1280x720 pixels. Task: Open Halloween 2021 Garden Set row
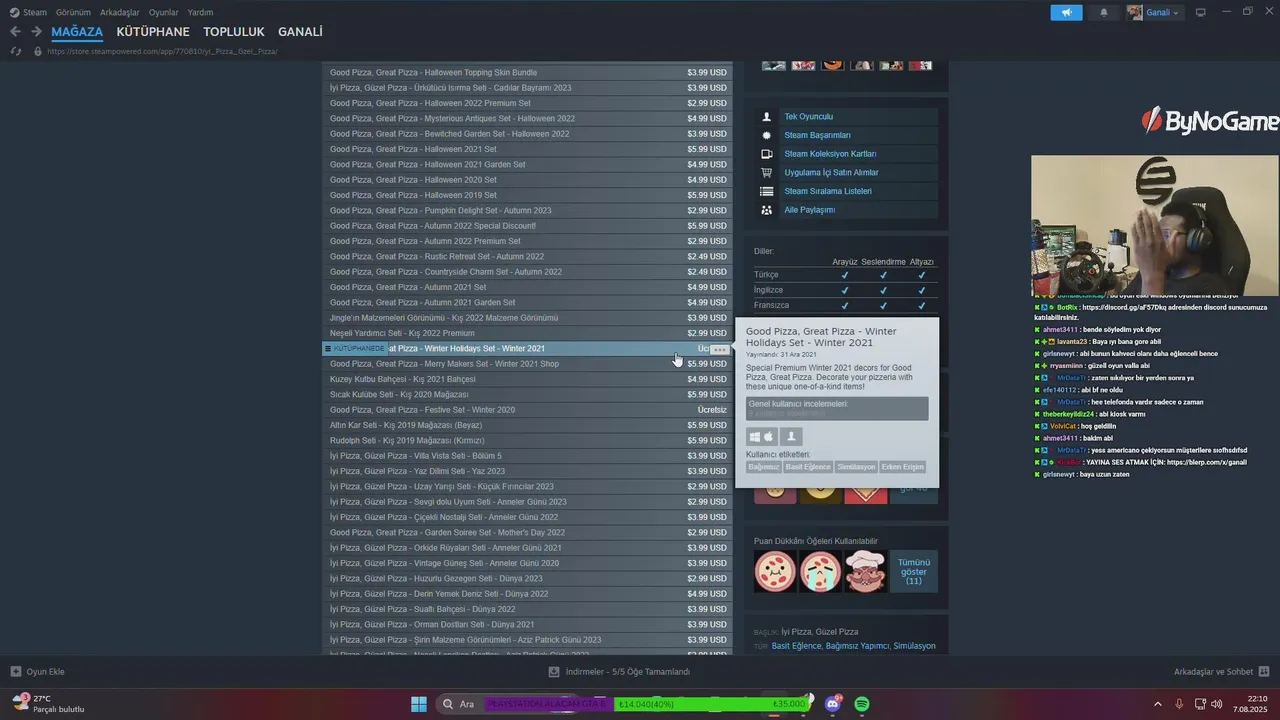coord(528,164)
